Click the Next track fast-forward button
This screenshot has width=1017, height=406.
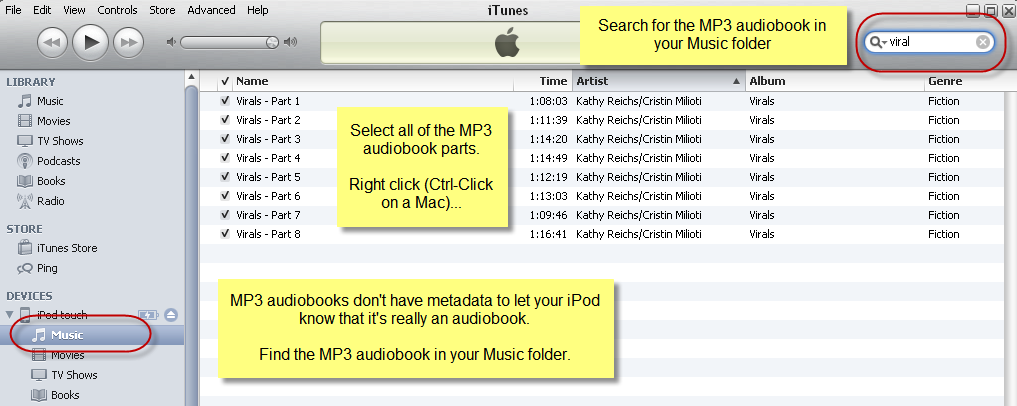128,43
